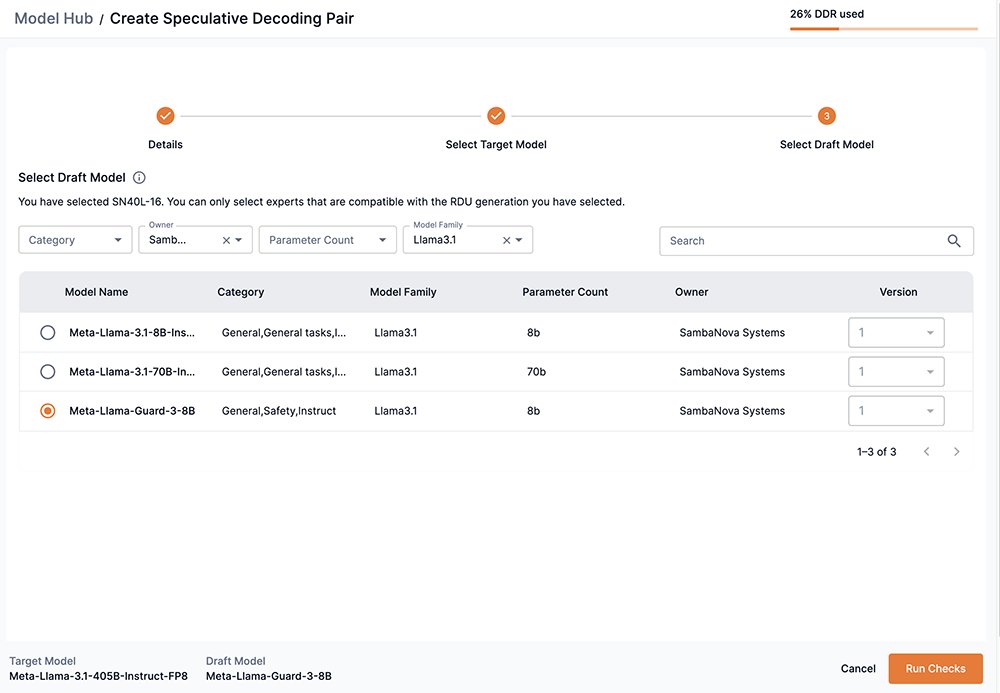Open the Version dropdown for Meta-Llama-Guard-3-8B
The image size is (1000, 693).
point(896,411)
